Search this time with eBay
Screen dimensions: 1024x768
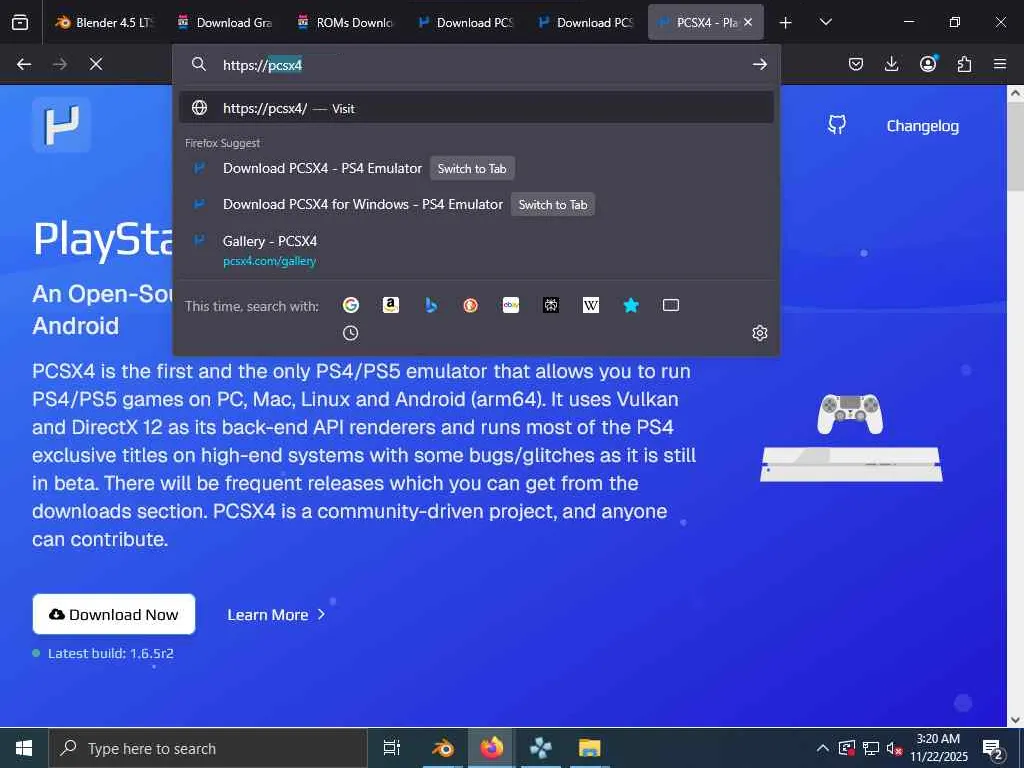511,305
